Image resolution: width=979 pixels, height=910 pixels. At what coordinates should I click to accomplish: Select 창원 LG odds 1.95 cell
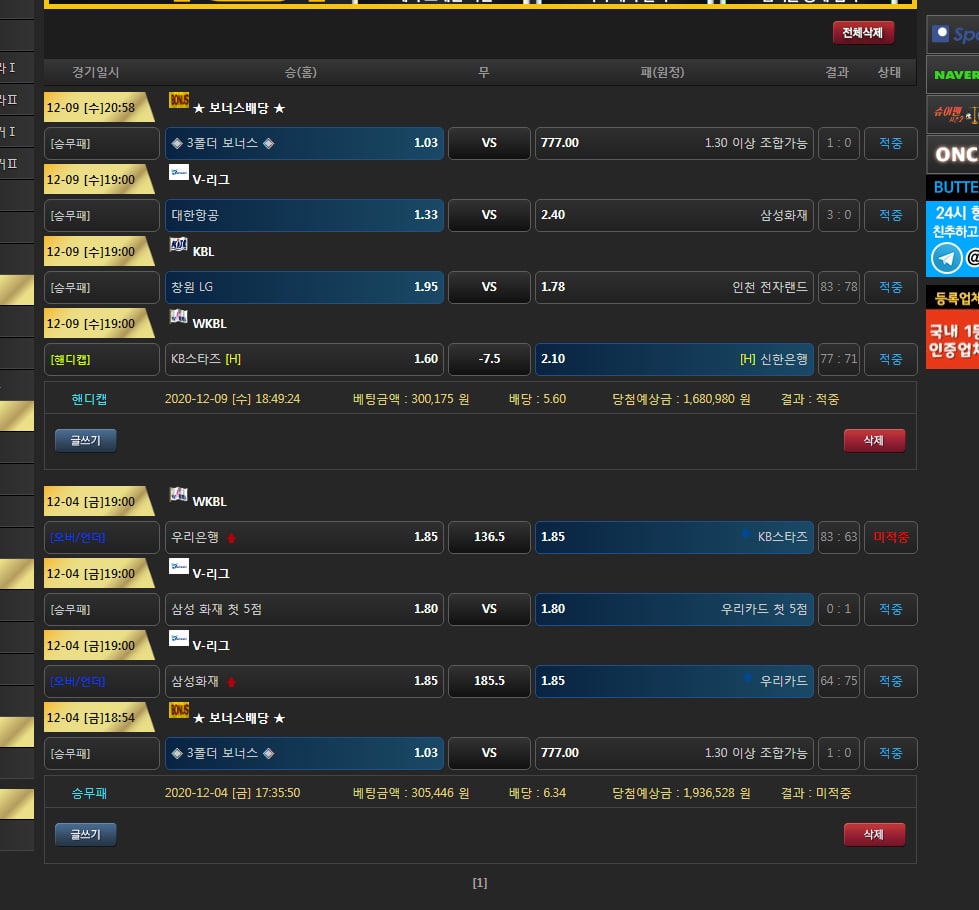click(x=304, y=287)
